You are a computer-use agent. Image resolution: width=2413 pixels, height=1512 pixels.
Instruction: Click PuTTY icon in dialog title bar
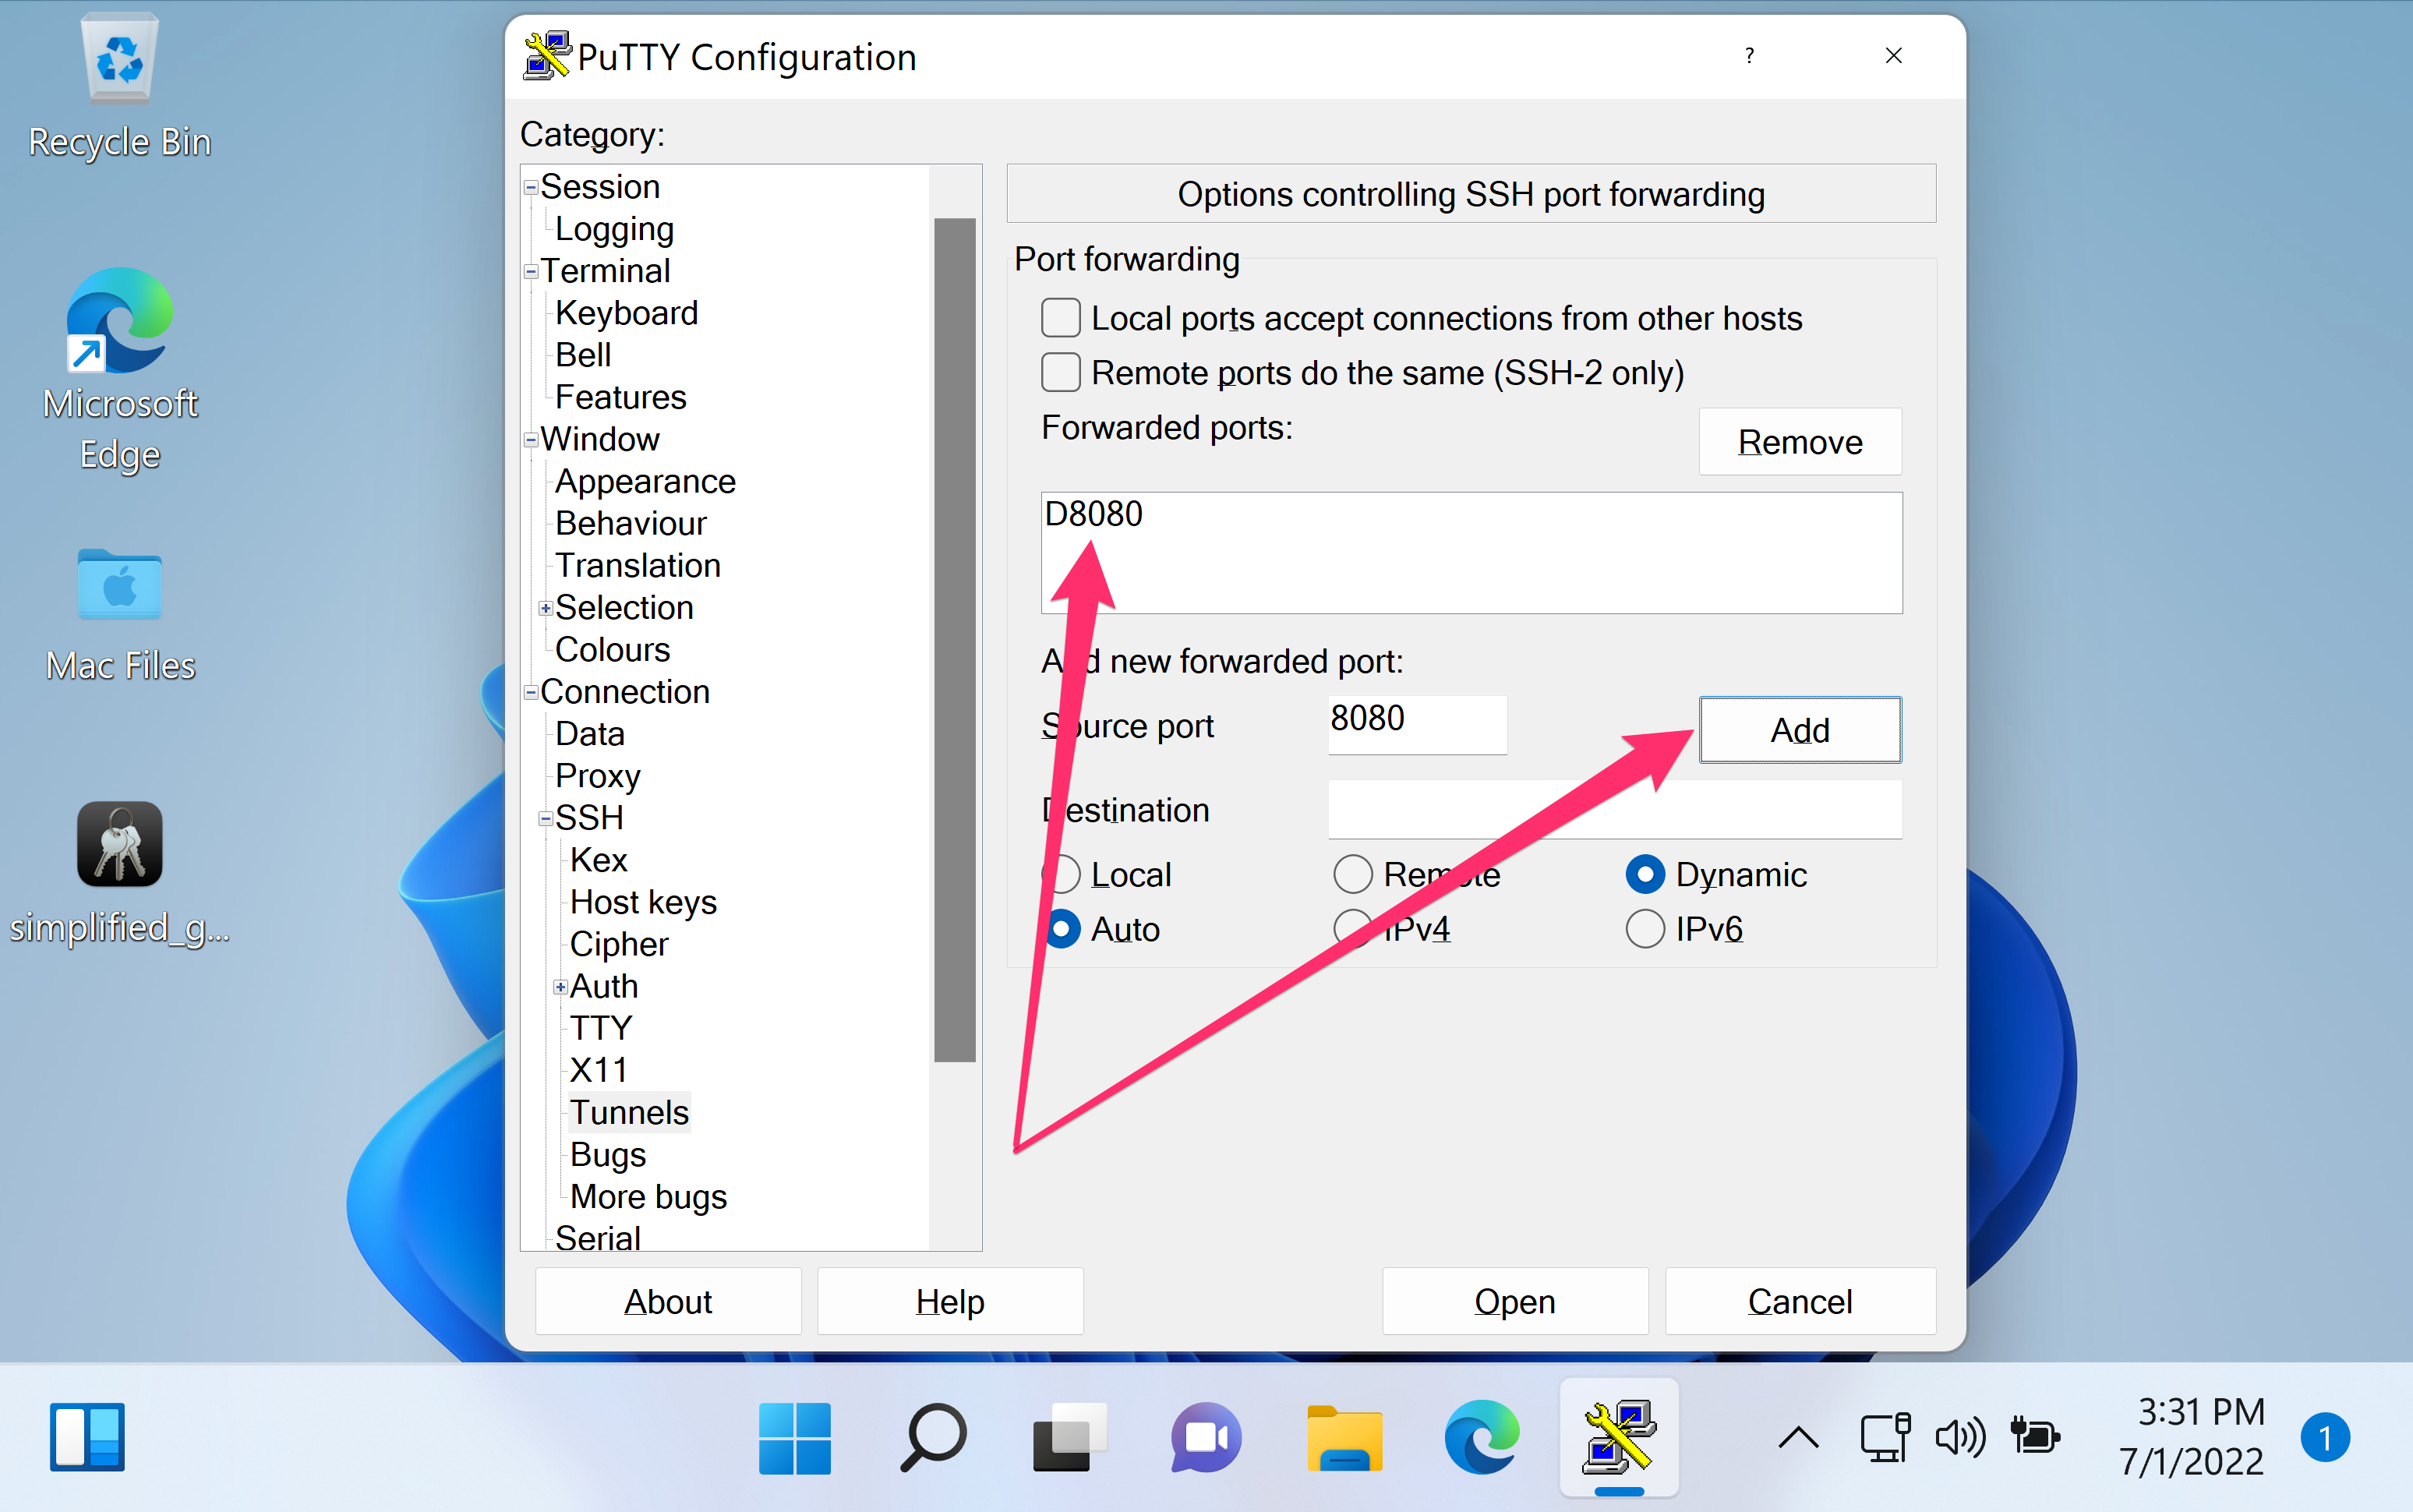click(x=547, y=56)
